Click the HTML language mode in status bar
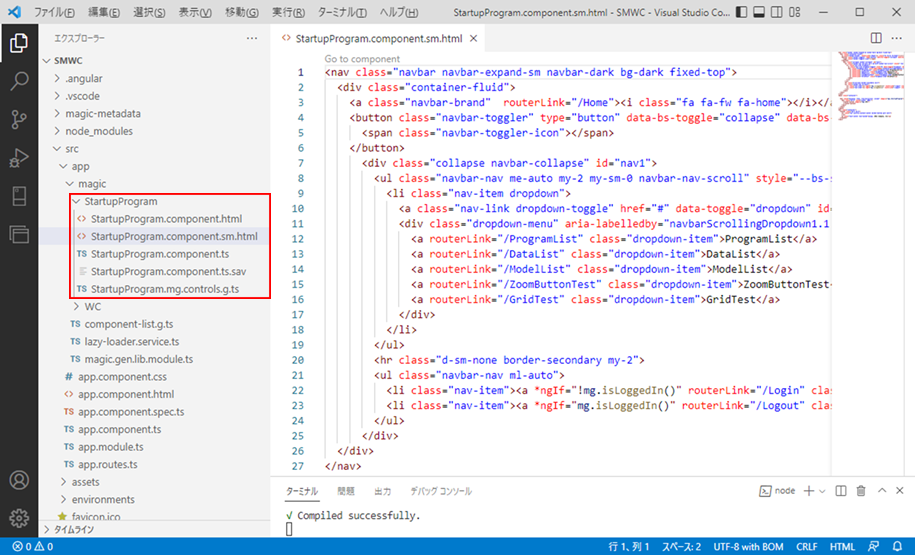Viewport: 915px width, 555px height. coord(842,547)
